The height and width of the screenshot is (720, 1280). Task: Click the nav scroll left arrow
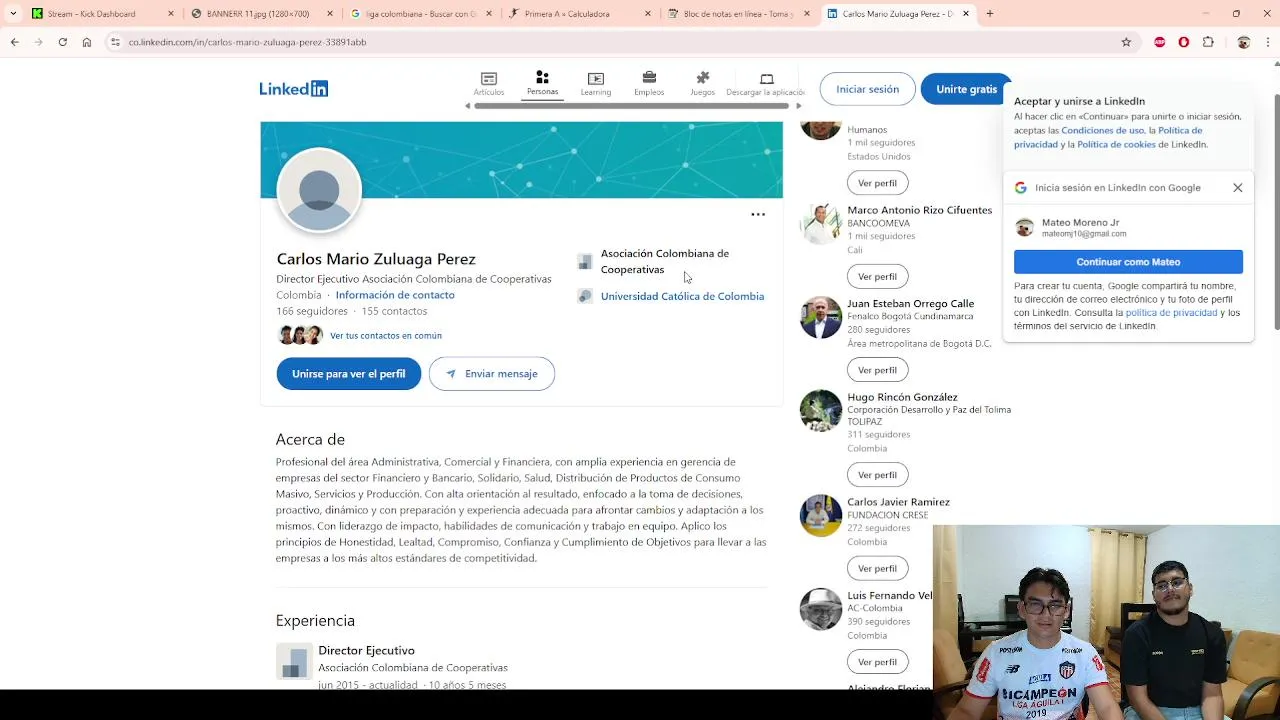tap(467, 106)
